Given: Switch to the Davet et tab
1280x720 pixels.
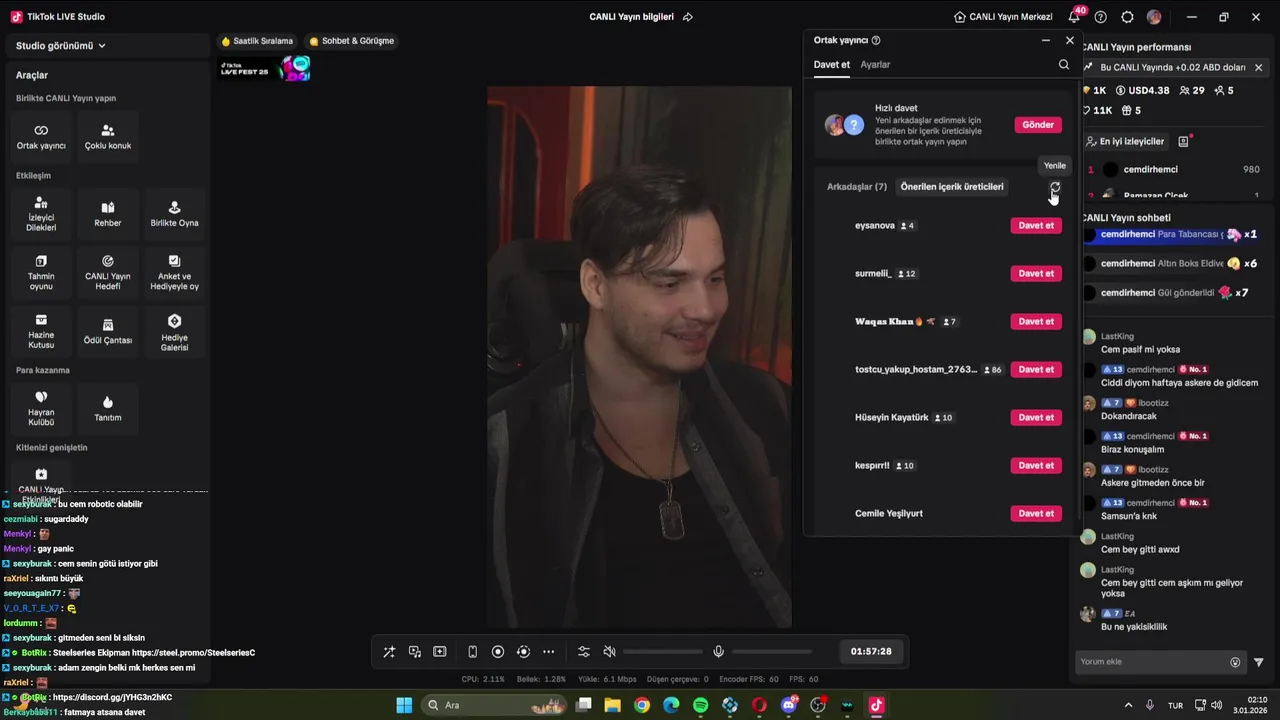Looking at the screenshot, I should pos(832,64).
